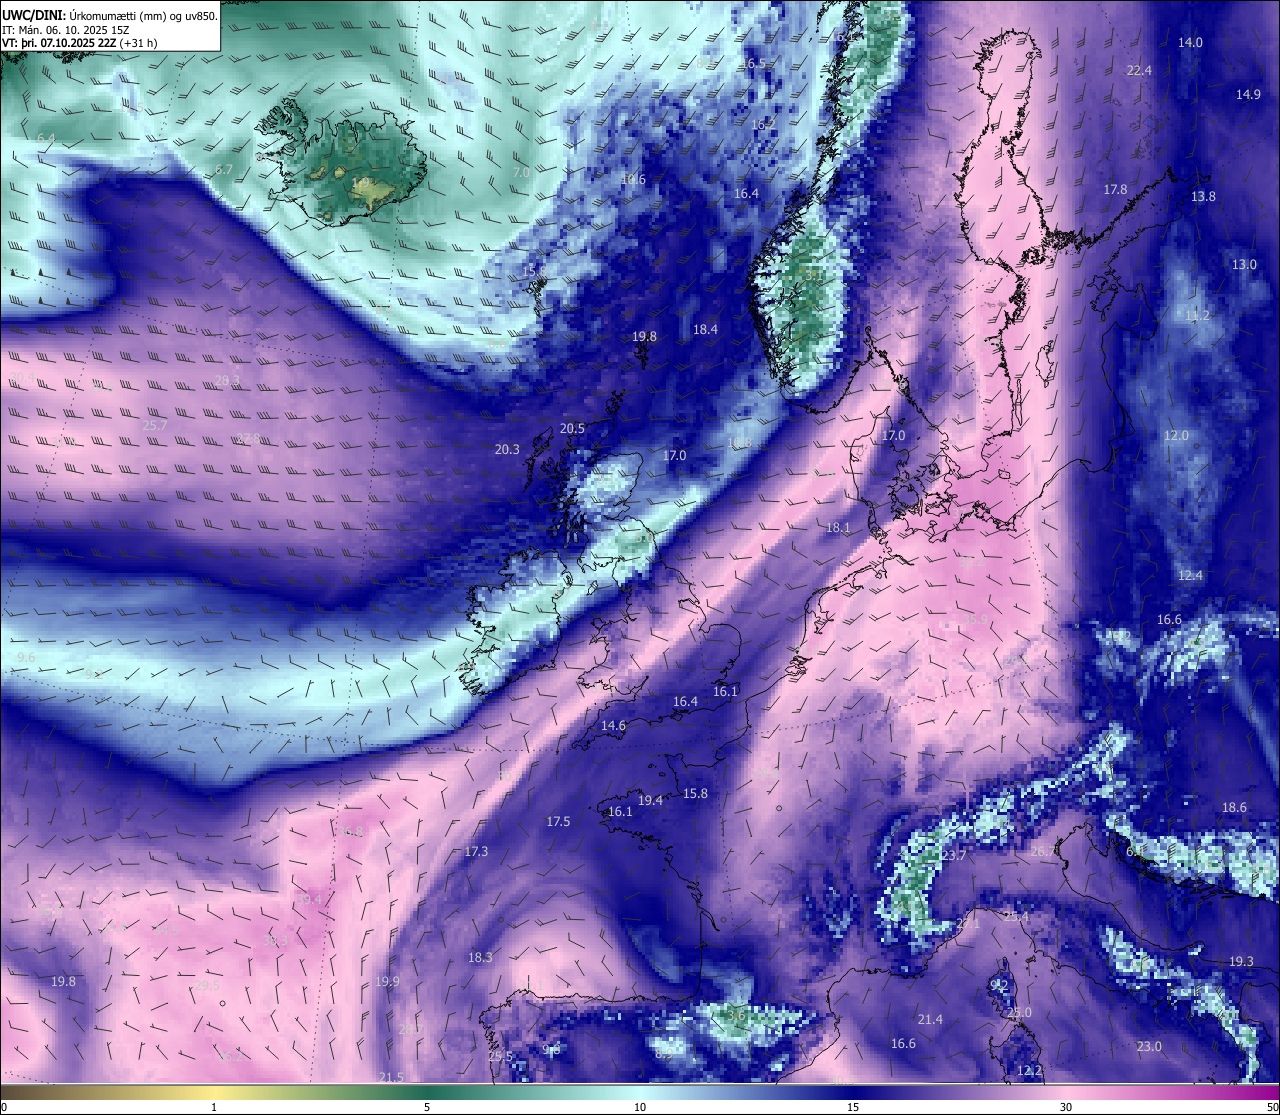Click the 1 tick label on legend
Viewport: 1280px width, 1115px height.
click(x=214, y=1107)
